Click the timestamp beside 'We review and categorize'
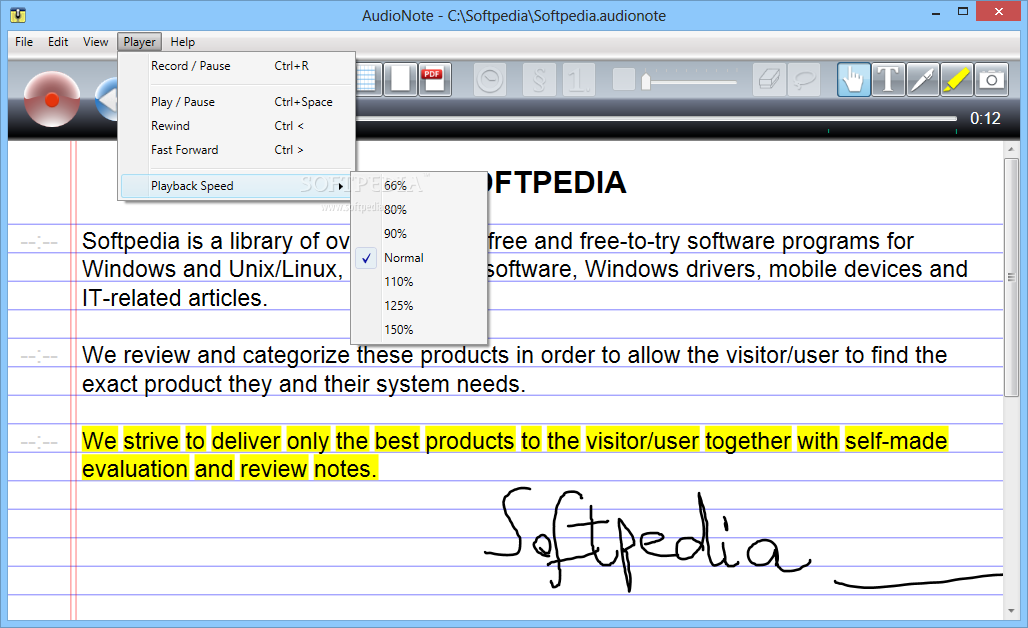This screenshot has height=628, width=1028. coord(39,357)
